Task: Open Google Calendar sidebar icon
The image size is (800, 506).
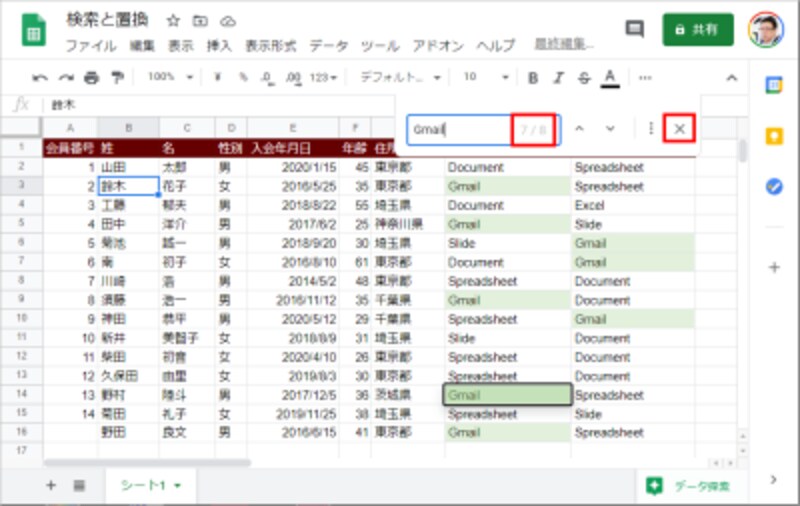Action: click(774, 85)
